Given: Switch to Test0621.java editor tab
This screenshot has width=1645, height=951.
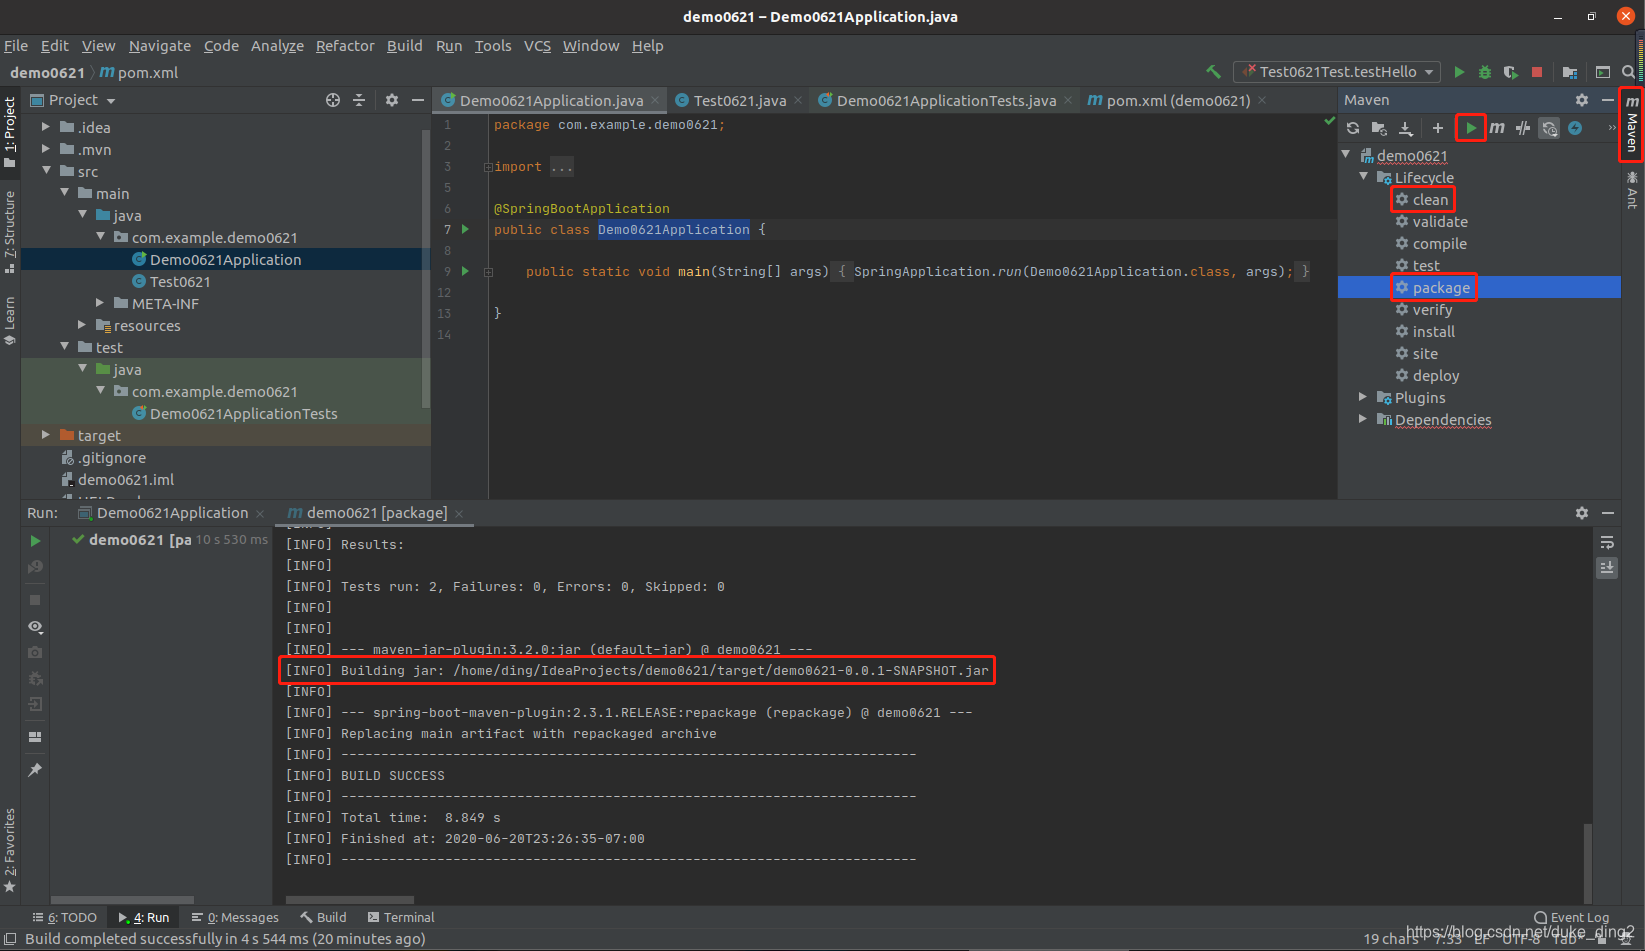Looking at the screenshot, I should pos(739,100).
